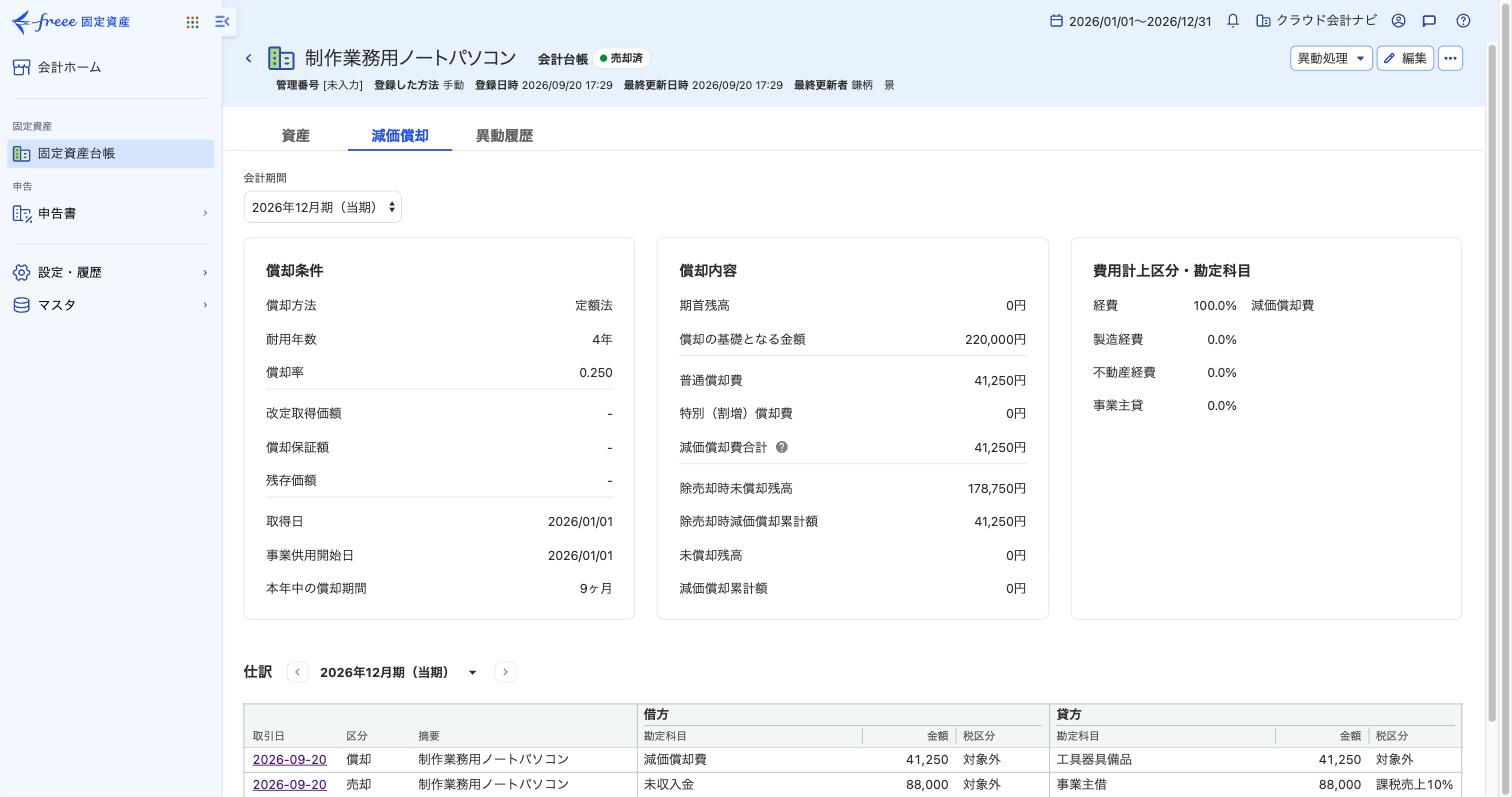The width and height of the screenshot is (1512, 797).
Task: Open the calendar icon for the fiscal period
Action: pos(1056,21)
